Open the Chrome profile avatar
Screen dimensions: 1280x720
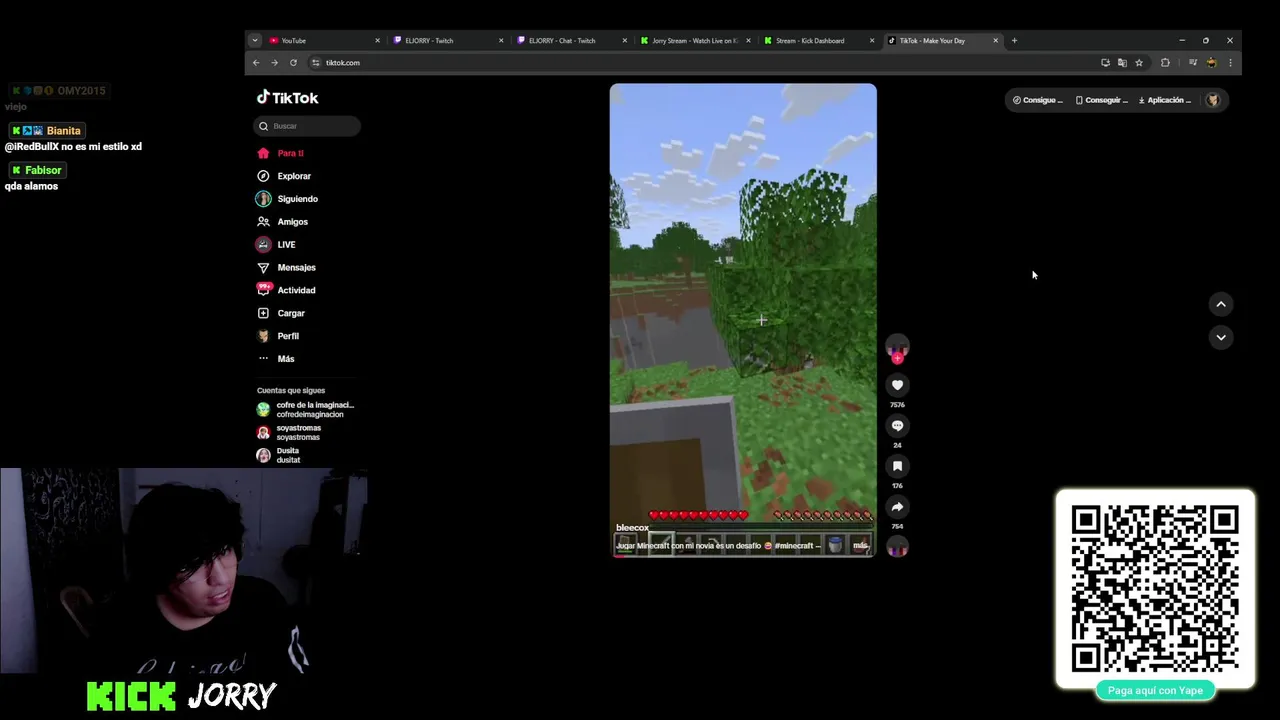coord(1212,63)
